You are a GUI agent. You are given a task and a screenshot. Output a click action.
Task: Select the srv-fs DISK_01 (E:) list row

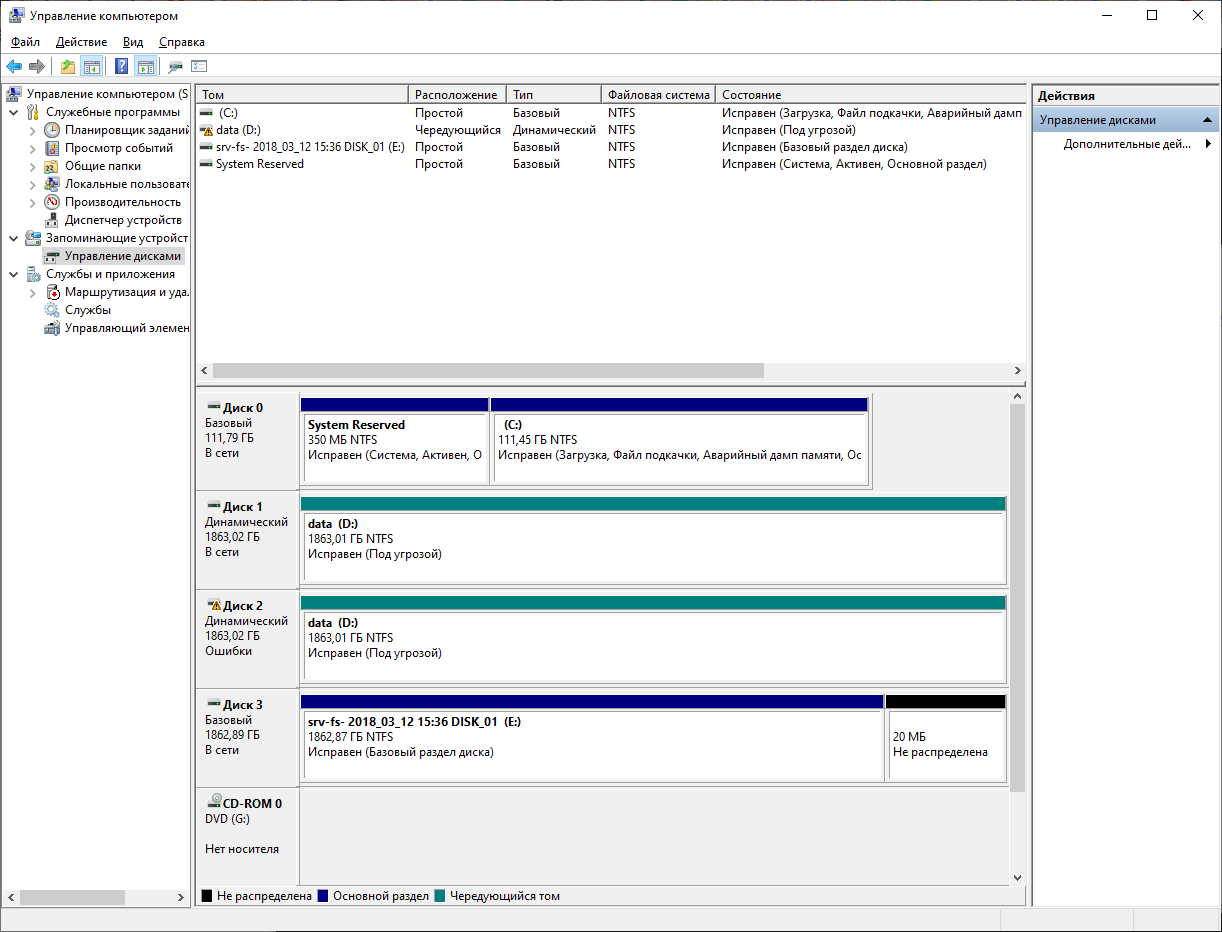(x=611, y=147)
